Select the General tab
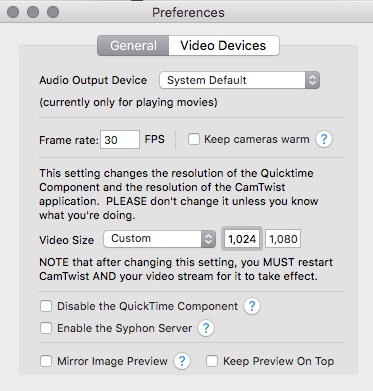Image resolution: width=373 pixels, height=391 pixels. point(133,46)
